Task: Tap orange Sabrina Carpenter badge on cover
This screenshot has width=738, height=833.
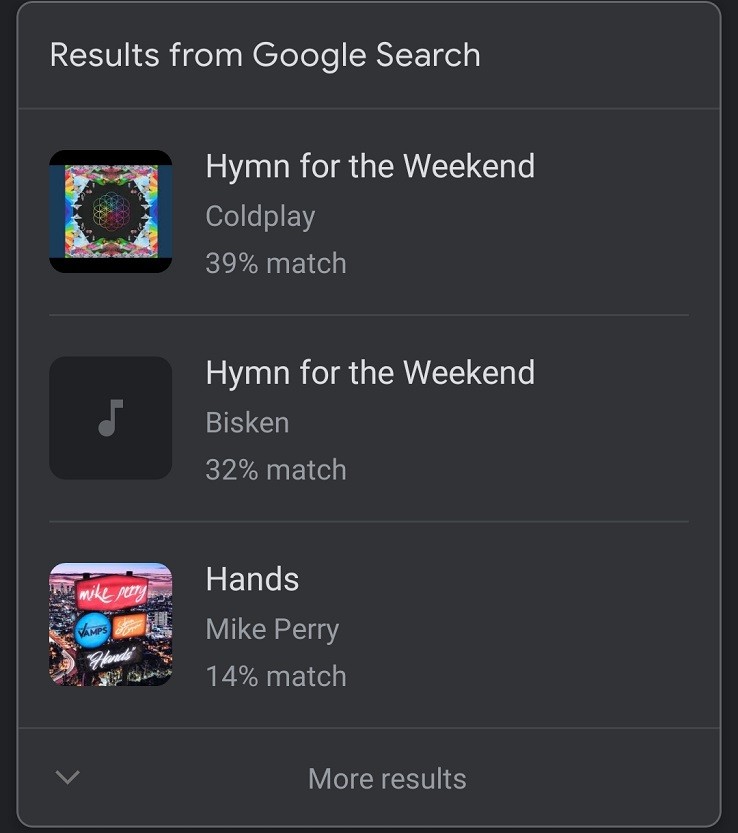Action: click(129, 625)
